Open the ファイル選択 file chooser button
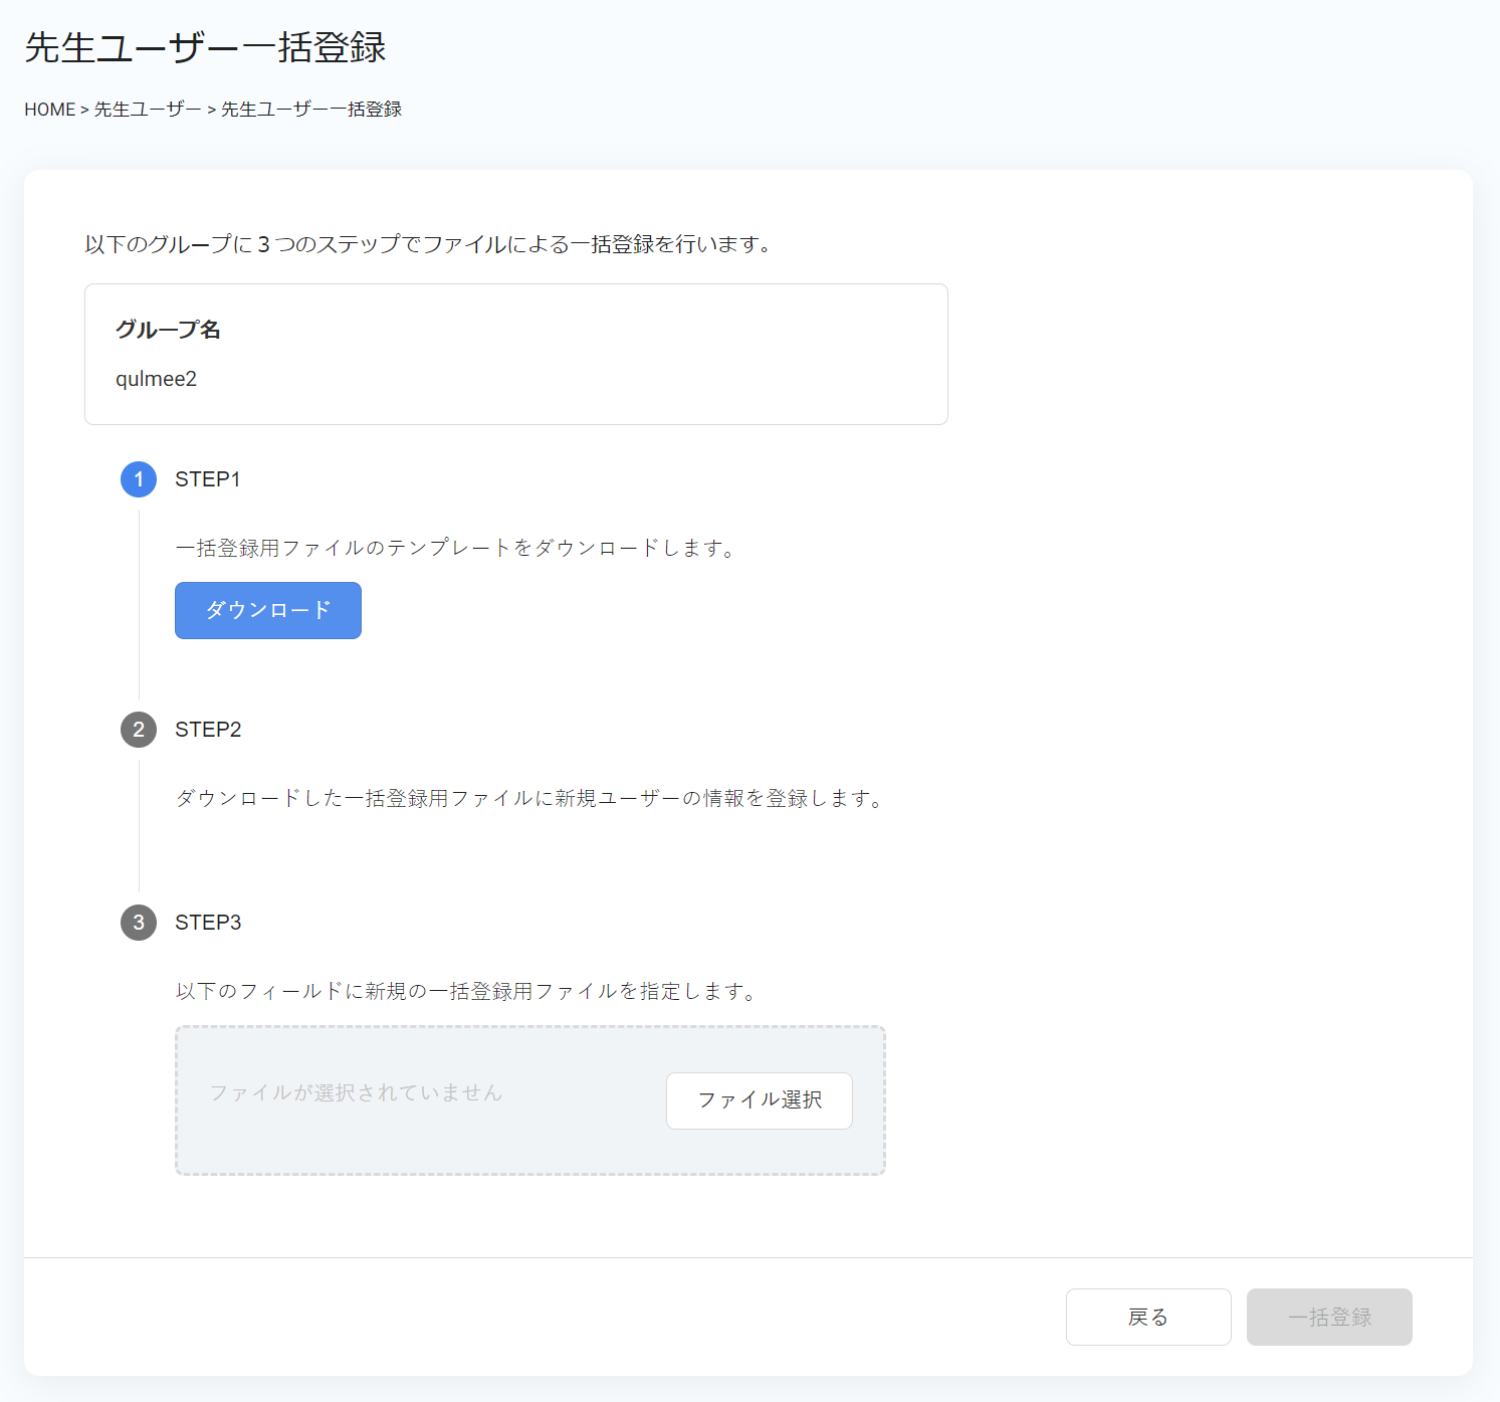This screenshot has height=1402, width=1500. [x=759, y=1100]
